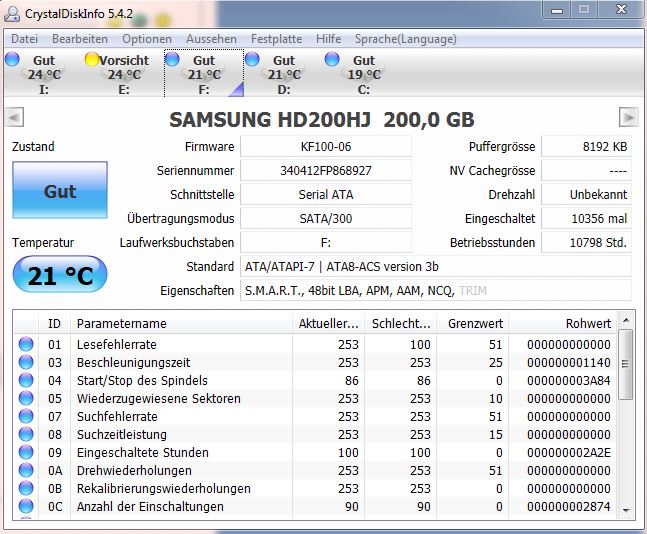Click the SMART list scroll up arrow
Screen dimensions: 647x534
click(x=626, y=320)
